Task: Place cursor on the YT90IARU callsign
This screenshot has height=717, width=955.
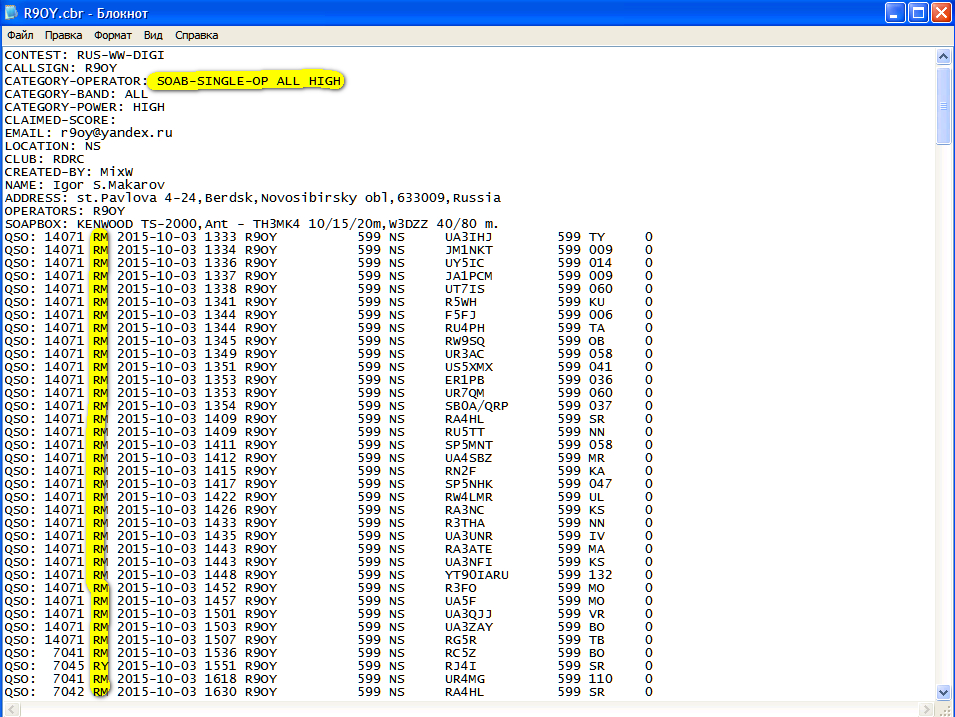Action: (x=476, y=575)
